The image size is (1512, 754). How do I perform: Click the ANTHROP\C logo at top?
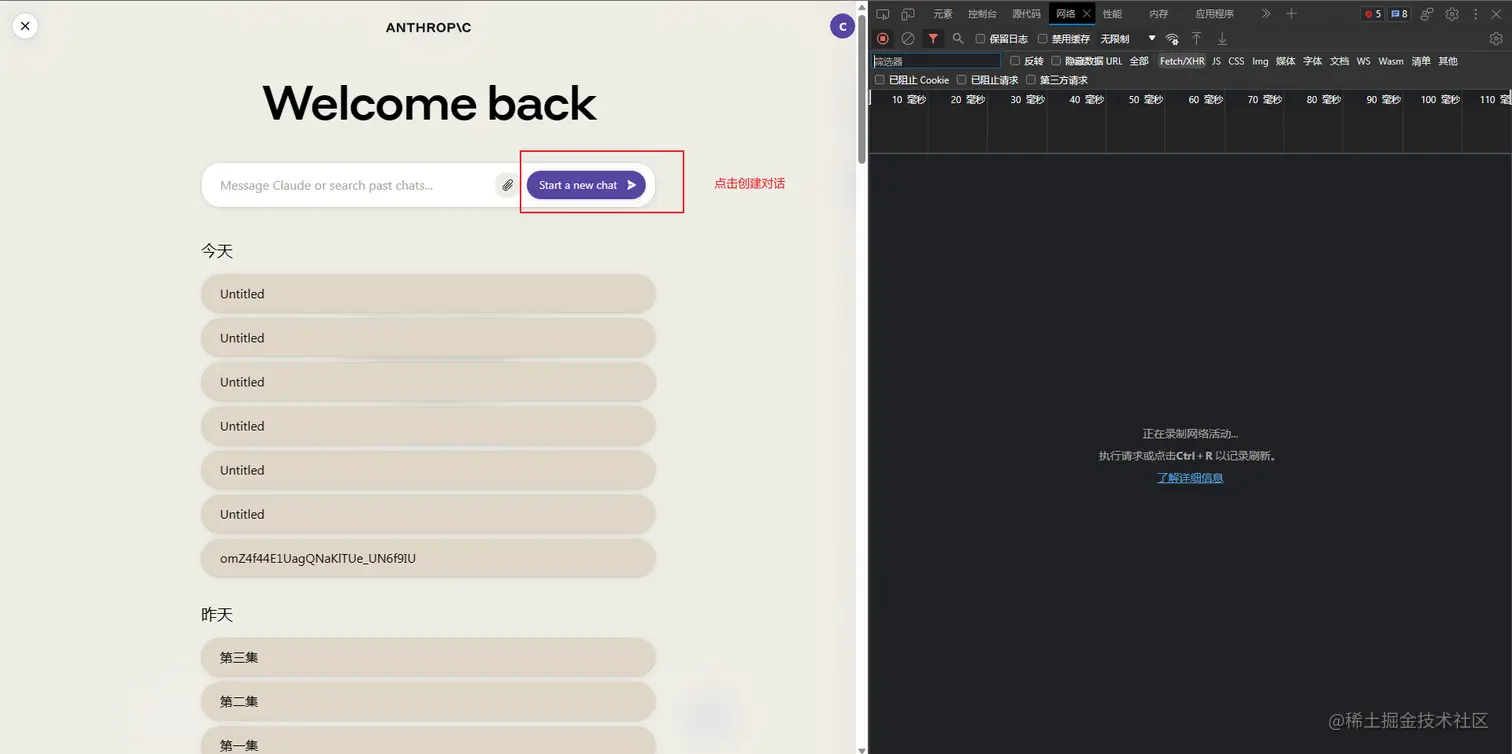point(428,28)
